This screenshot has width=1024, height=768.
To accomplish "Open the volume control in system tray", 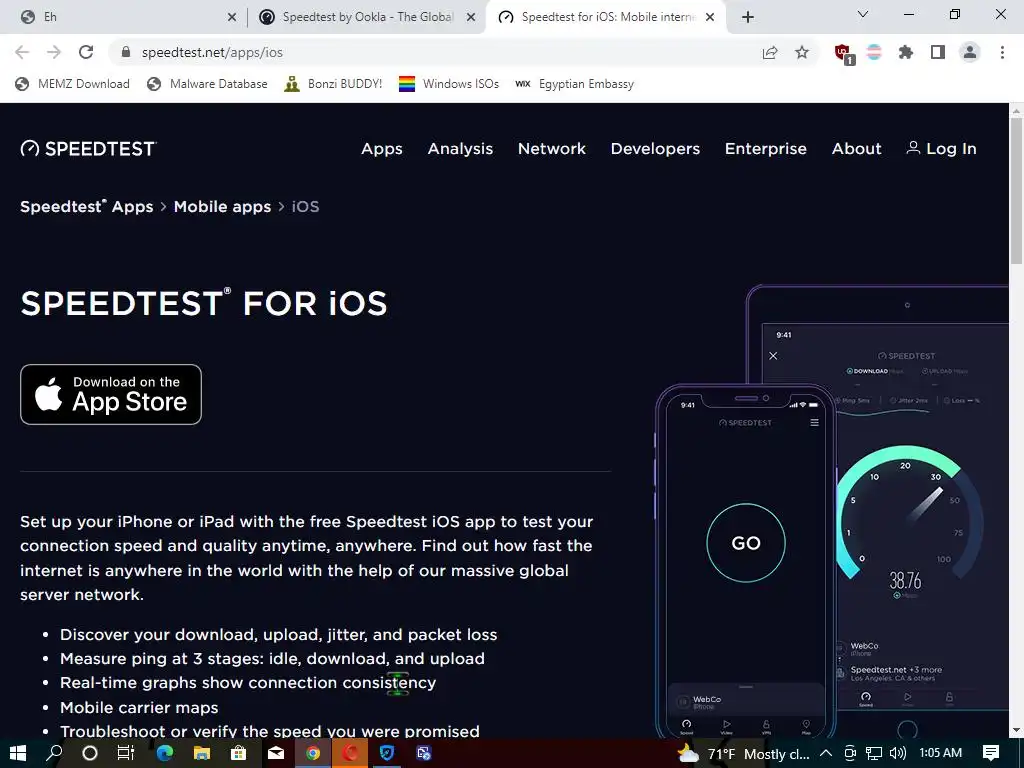I will pos(898,753).
